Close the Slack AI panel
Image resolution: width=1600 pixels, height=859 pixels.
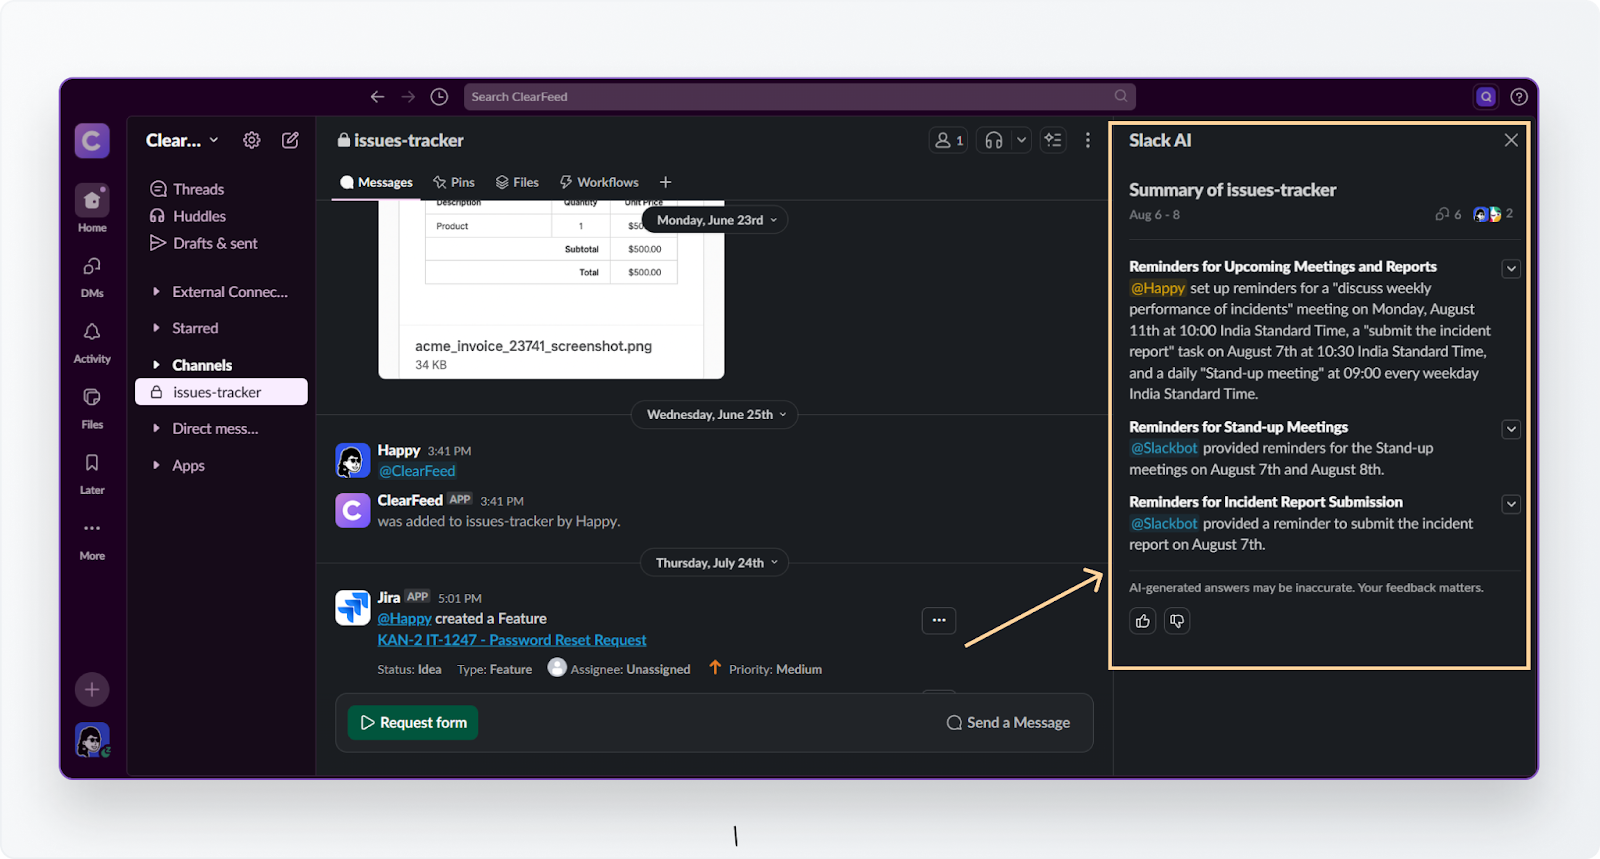click(x=1511, y=140)
